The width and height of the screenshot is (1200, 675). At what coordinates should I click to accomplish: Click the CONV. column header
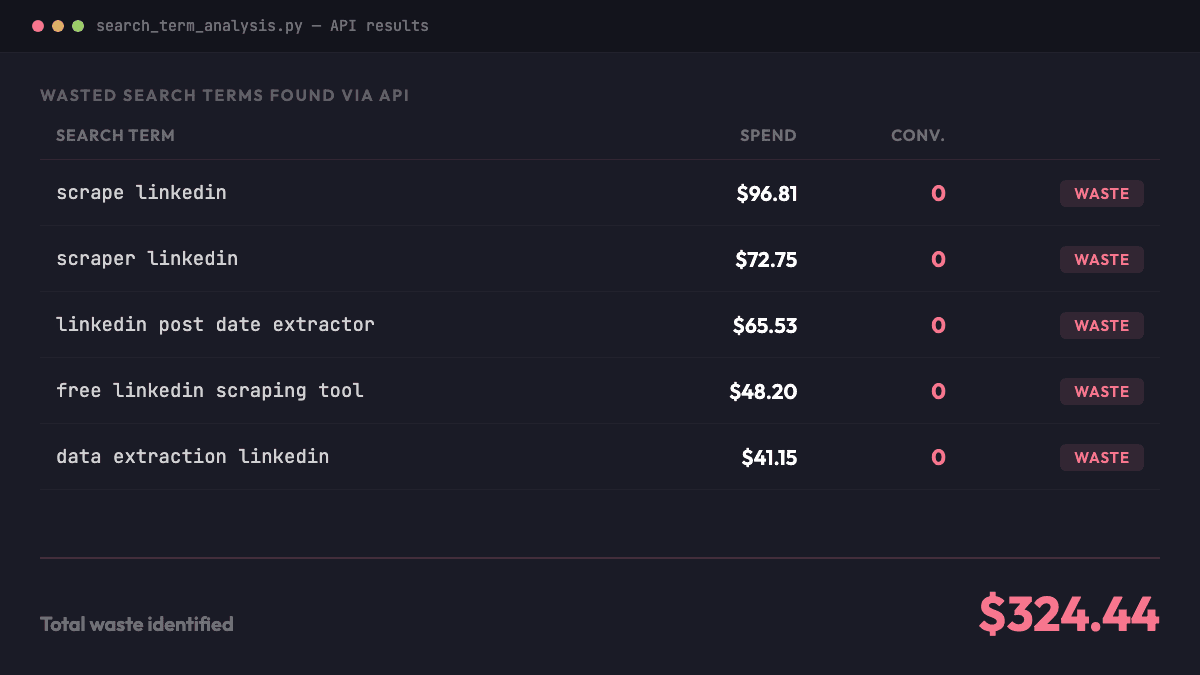pyautogui.click(x=917, y=136)
